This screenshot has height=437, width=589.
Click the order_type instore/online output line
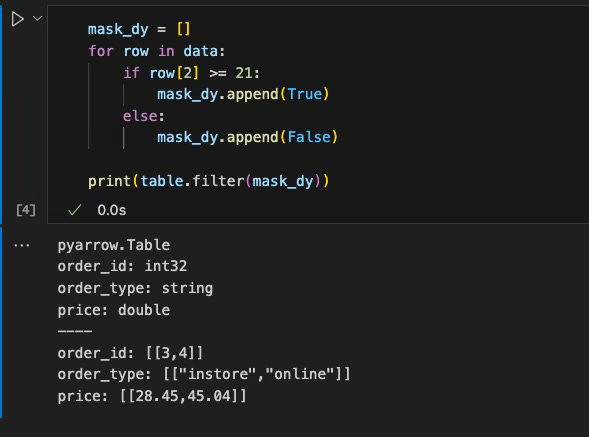point(204,374)
